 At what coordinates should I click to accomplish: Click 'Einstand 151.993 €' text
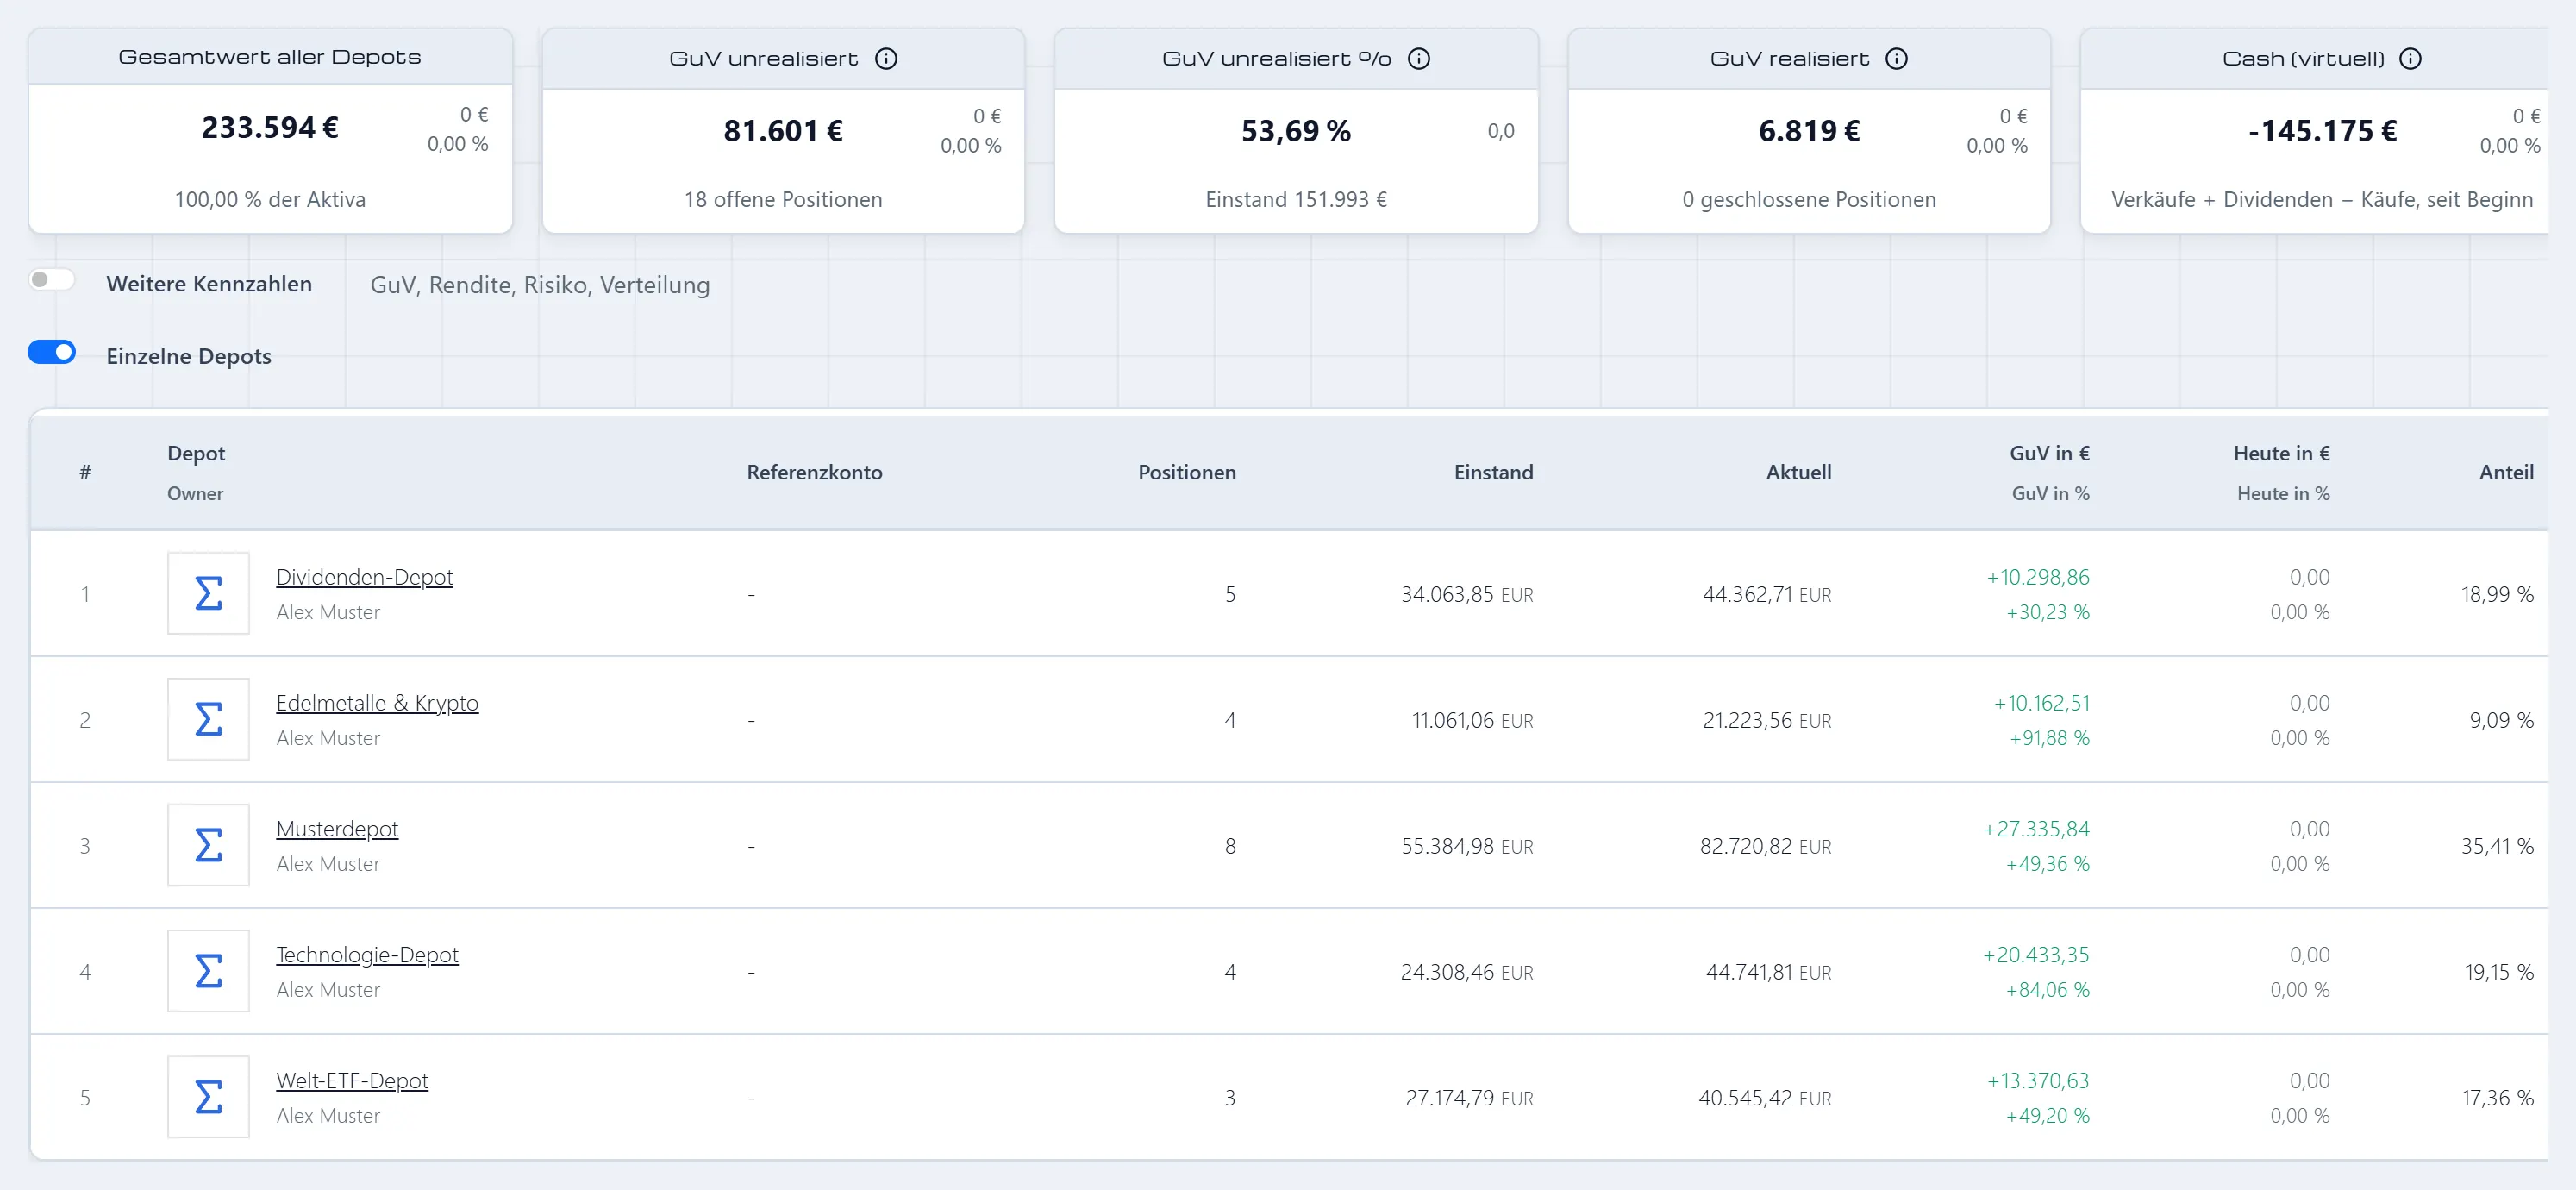click(1296, 199)
